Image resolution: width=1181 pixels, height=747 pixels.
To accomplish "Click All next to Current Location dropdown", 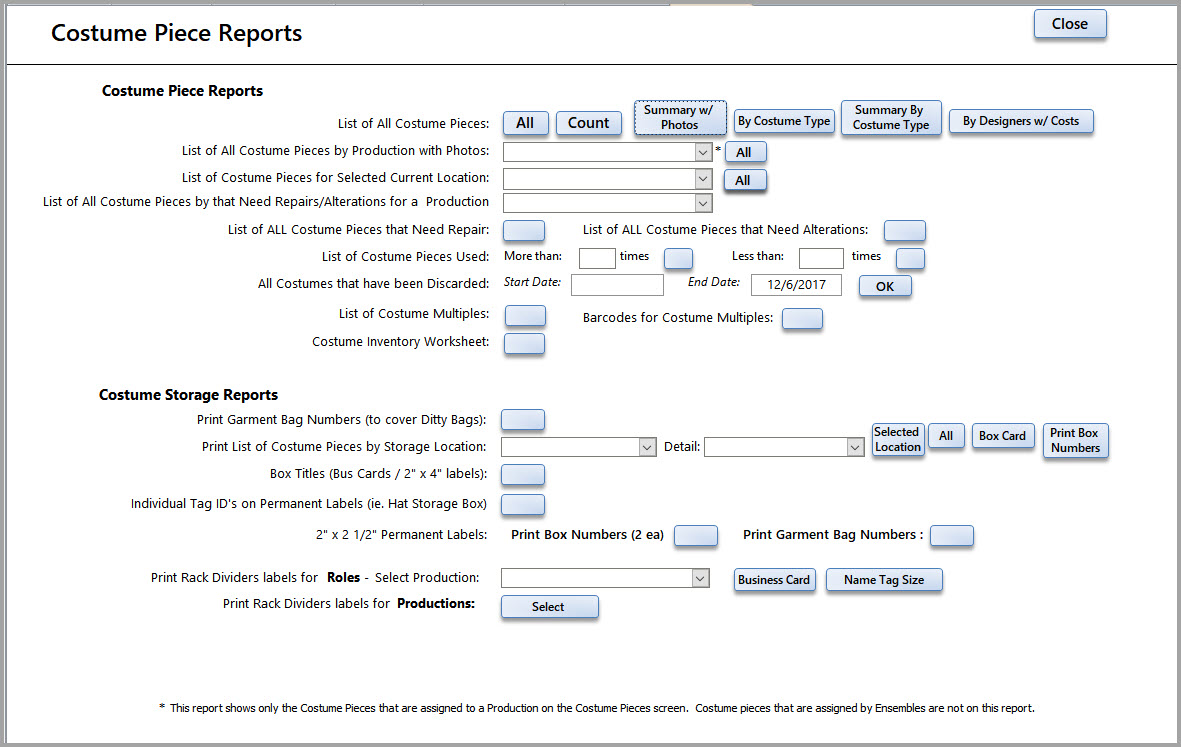I will coord(743,180).
